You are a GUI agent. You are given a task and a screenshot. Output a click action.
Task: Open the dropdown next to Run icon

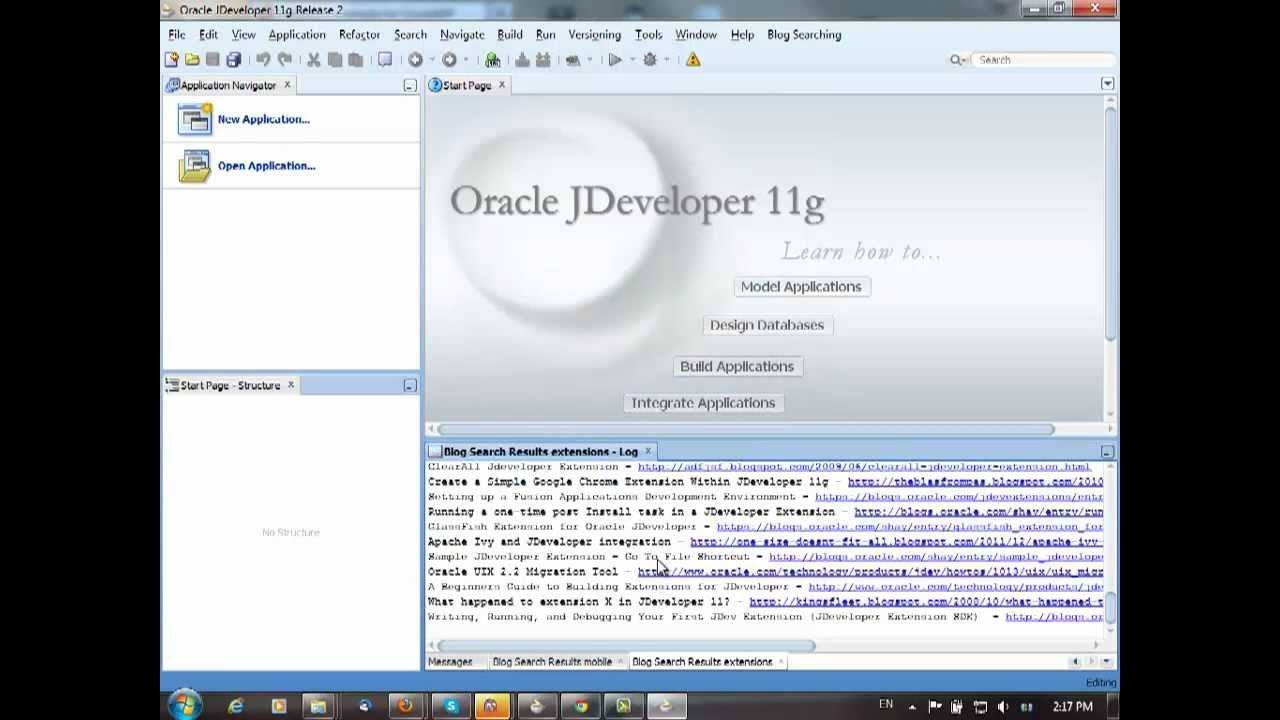[631, 60]
